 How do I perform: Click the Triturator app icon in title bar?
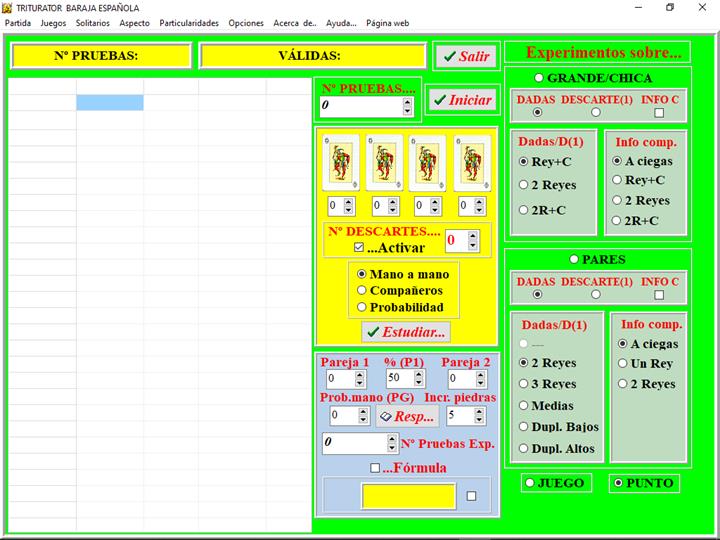[x=7, y=7]
